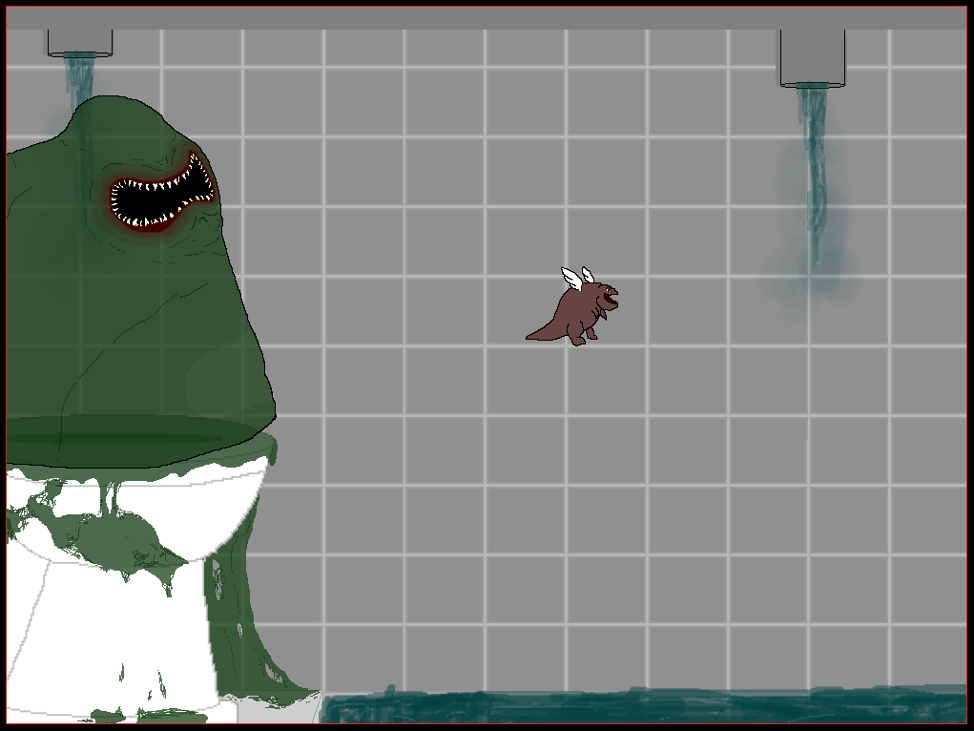Click the monster's toothy mouth
Viewport: 974px width, 731px height.
click(x=155, y=195)
